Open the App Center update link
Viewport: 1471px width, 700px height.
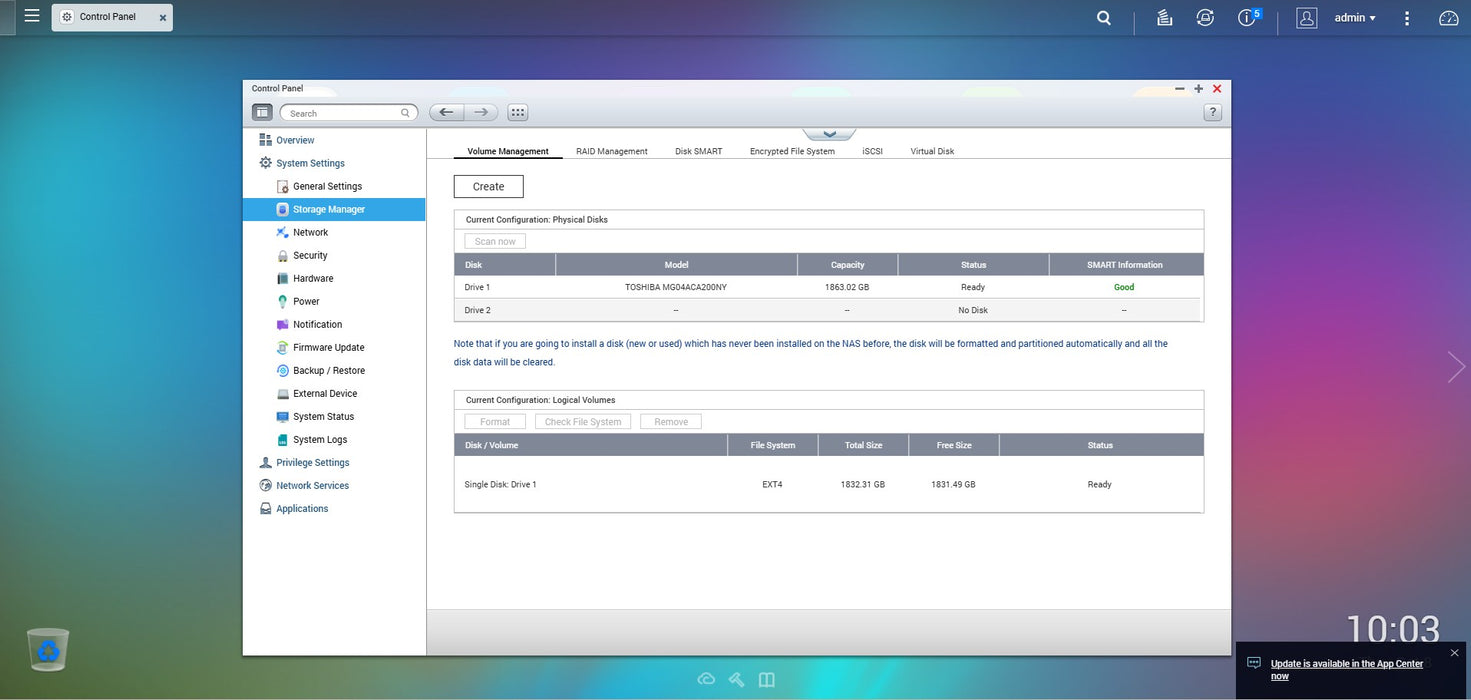point(1347,670)
